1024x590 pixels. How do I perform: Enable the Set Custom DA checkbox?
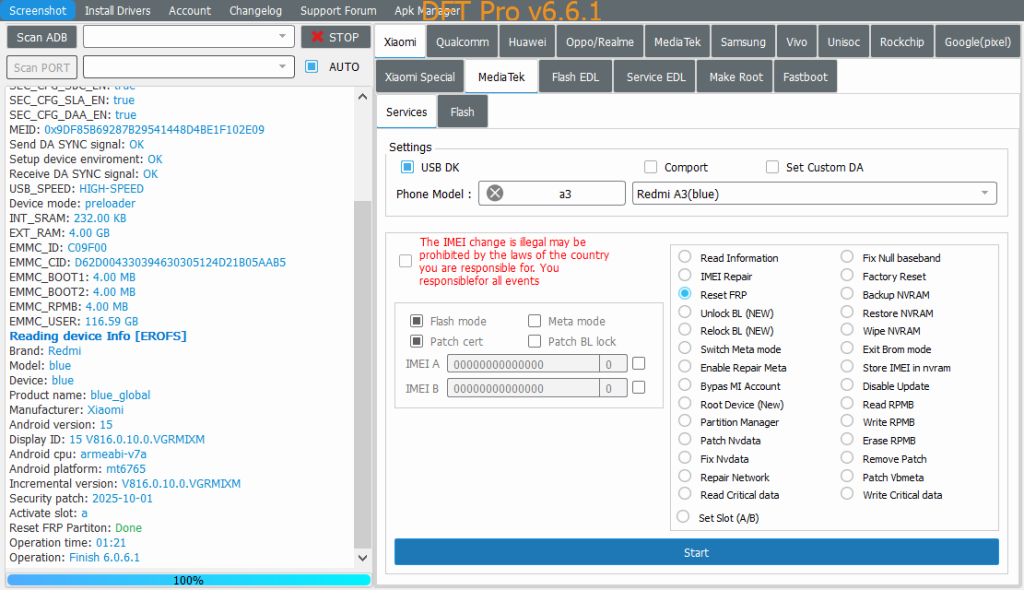(x=772, y=167)
